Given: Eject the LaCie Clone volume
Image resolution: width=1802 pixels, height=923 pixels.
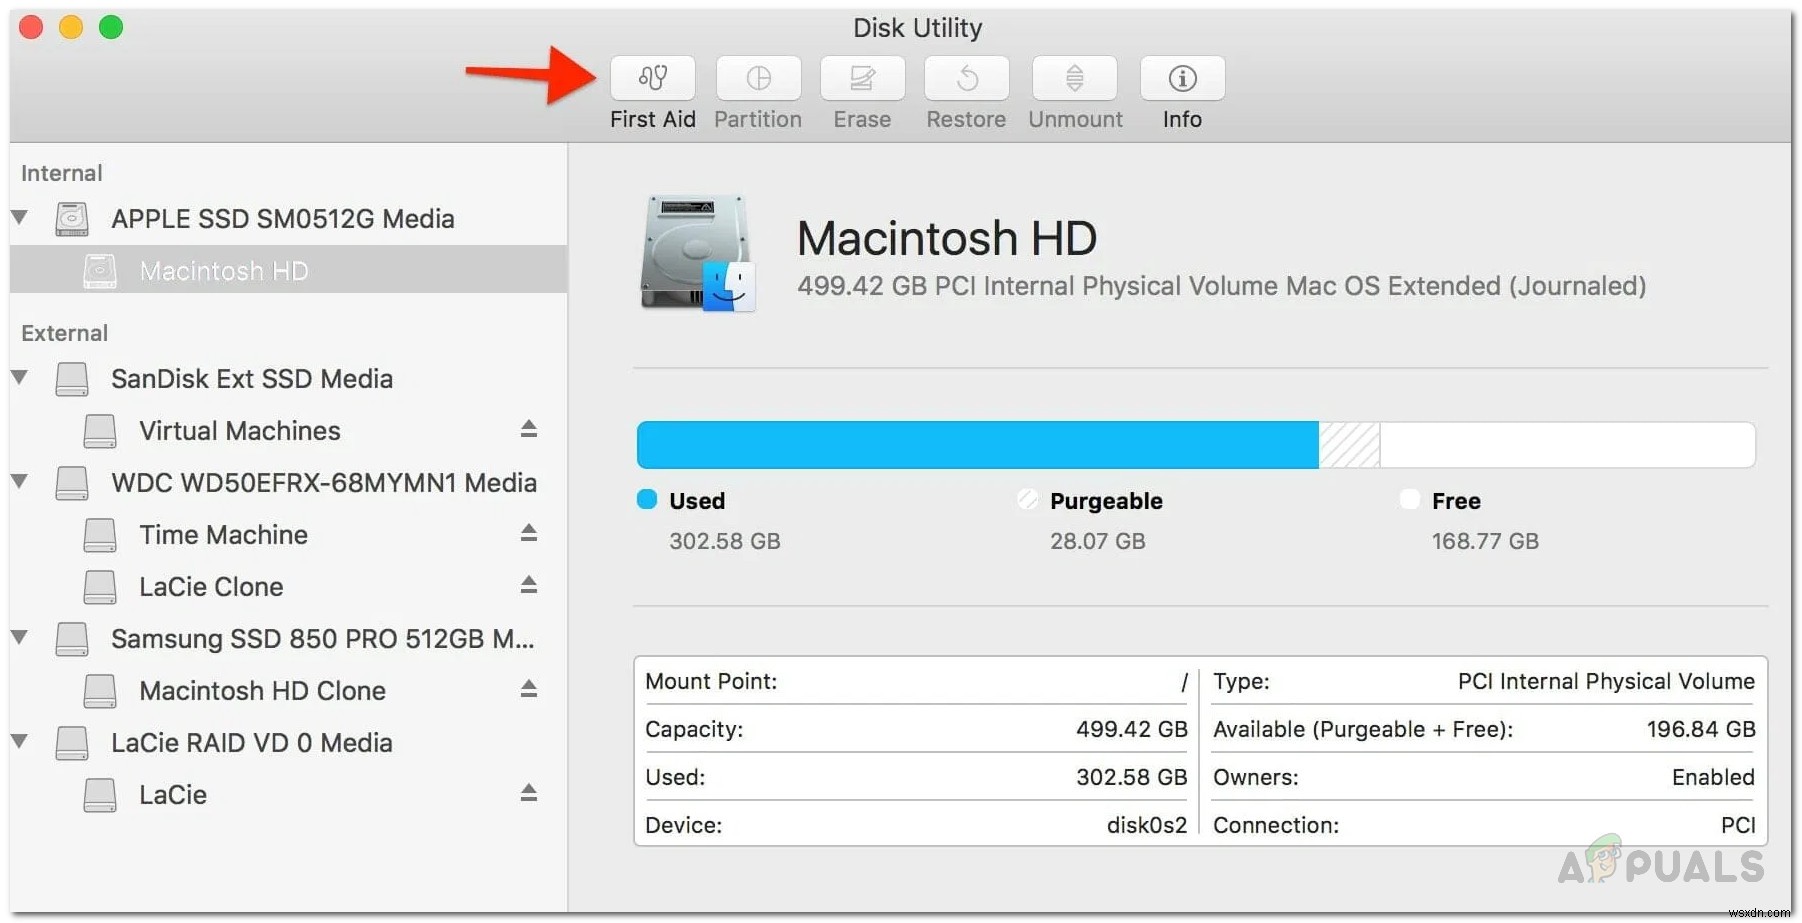Looking at the screenshot, I should pyautogui.click(x=529, y=586).
